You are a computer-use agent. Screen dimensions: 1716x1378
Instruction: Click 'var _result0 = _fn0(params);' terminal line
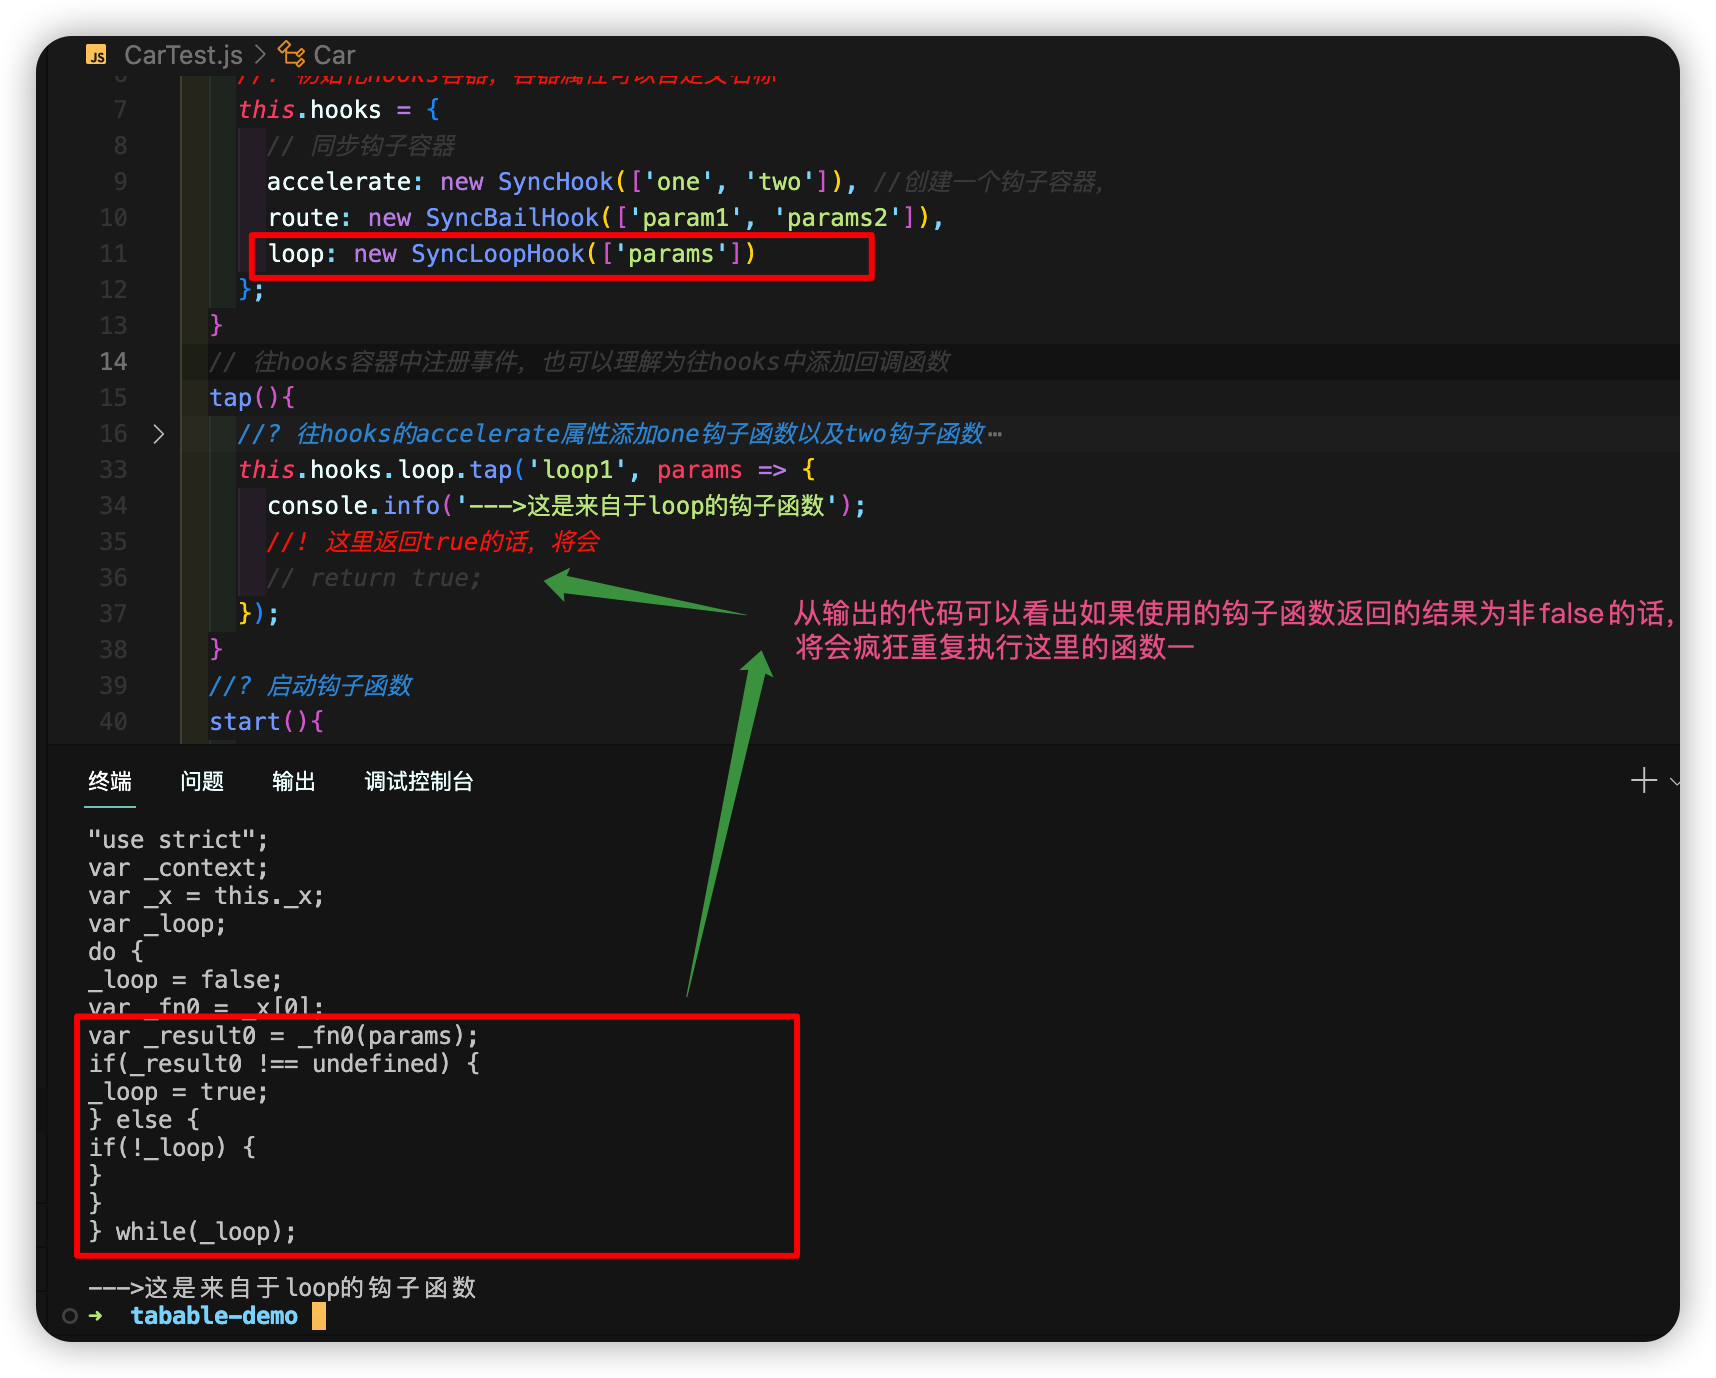283,1035
